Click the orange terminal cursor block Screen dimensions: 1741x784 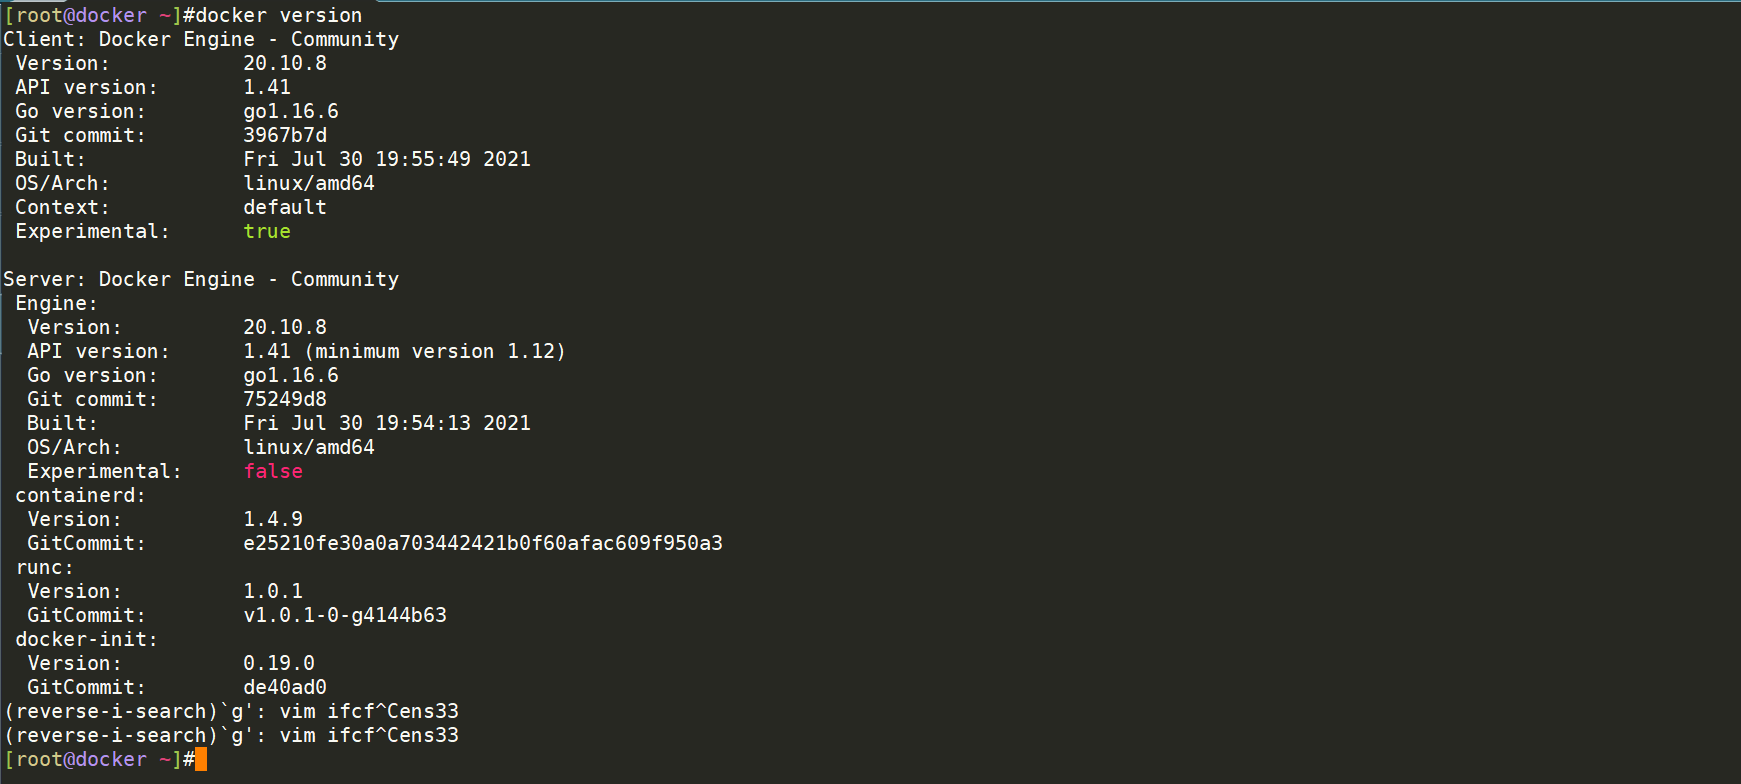[201, 759]
